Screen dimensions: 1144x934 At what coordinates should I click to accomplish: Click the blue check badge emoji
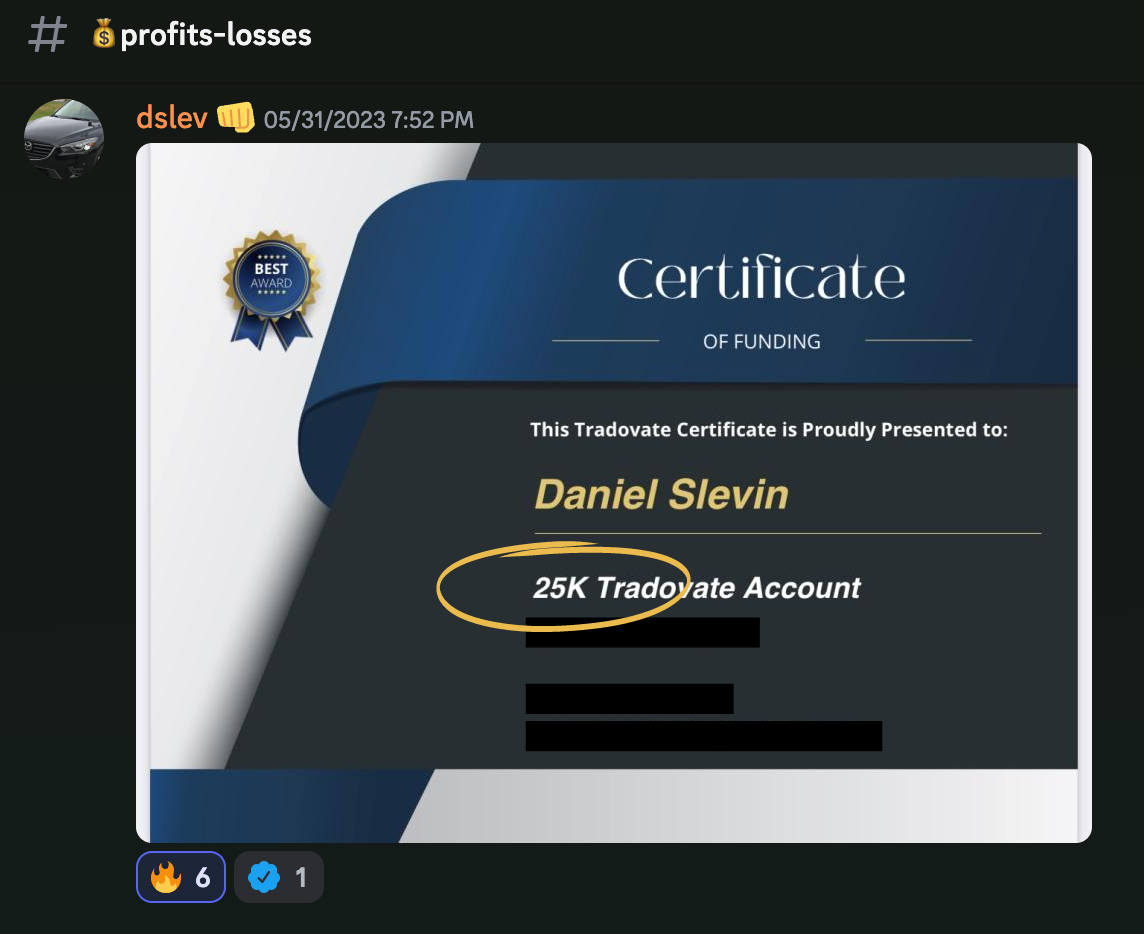(x=264, y=877)
